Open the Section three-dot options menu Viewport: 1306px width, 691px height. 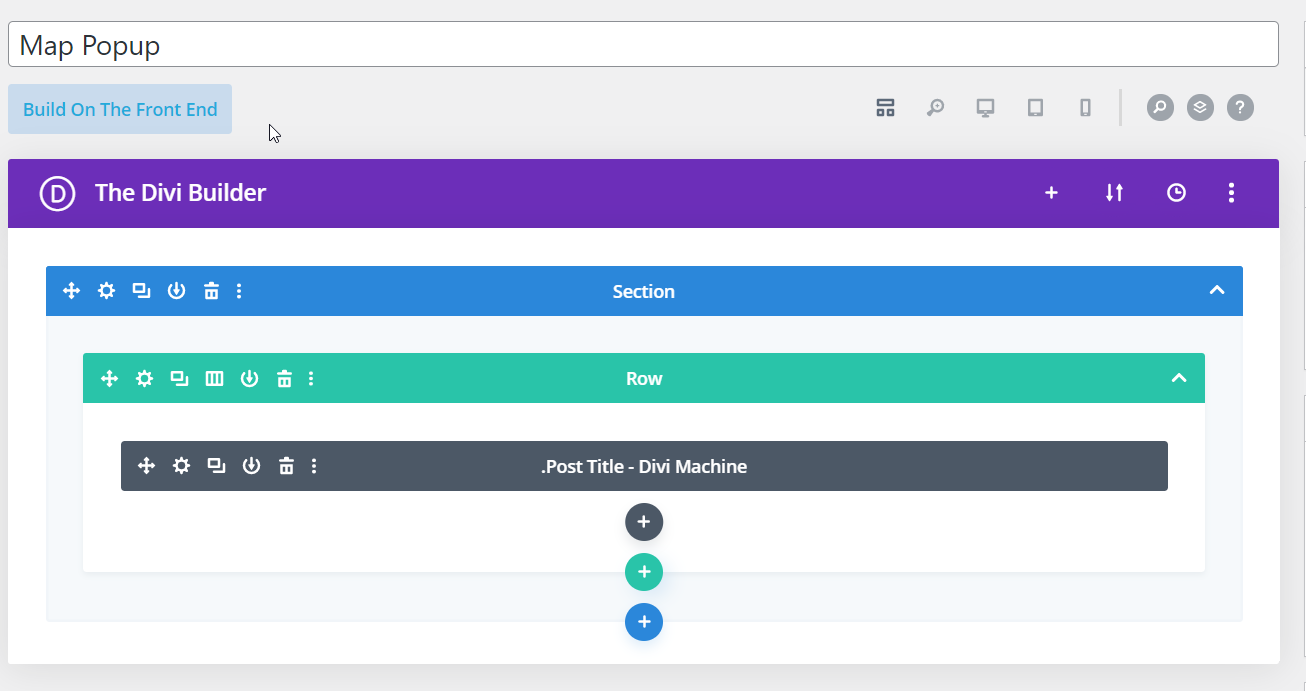click(x=239, y=290)
